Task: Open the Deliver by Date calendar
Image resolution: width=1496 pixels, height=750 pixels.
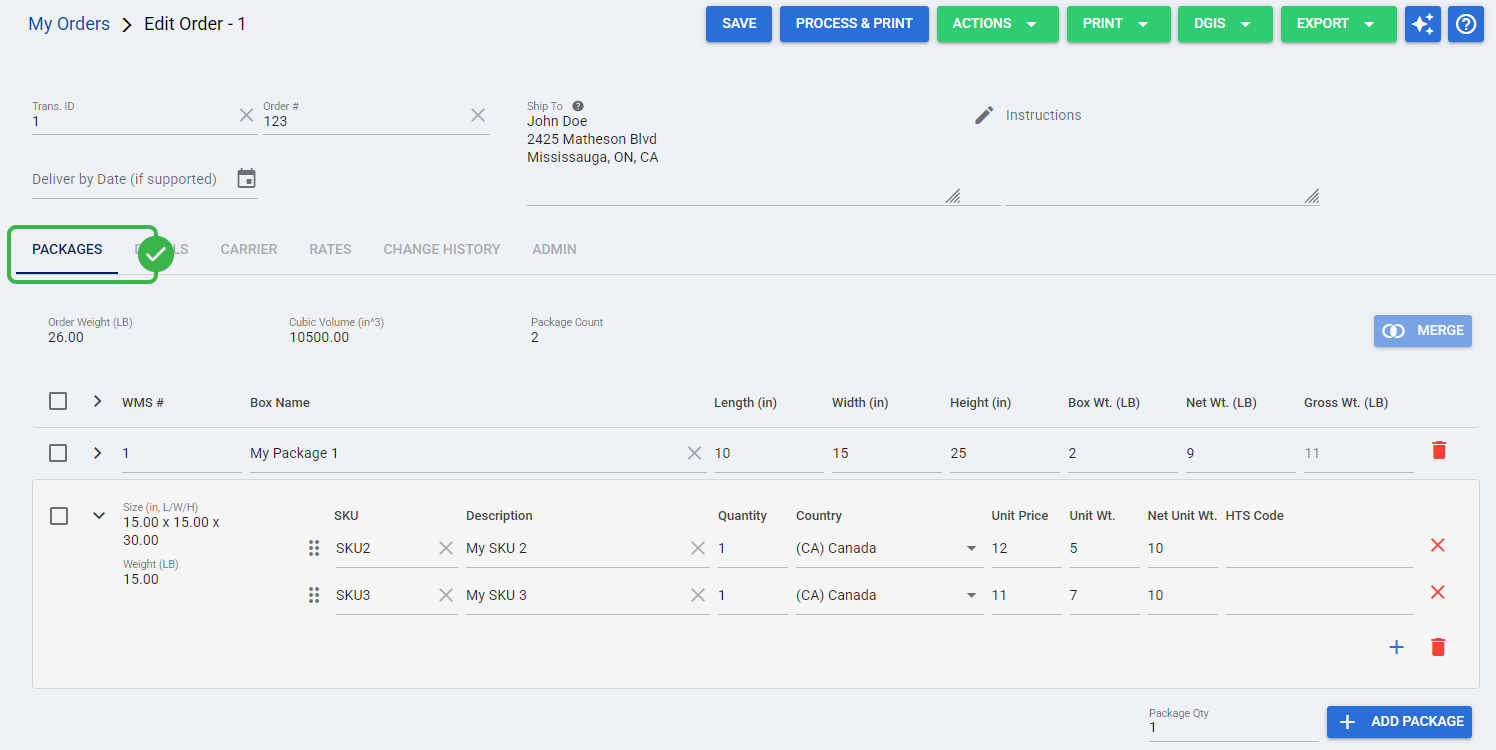Action: point(246,179)
